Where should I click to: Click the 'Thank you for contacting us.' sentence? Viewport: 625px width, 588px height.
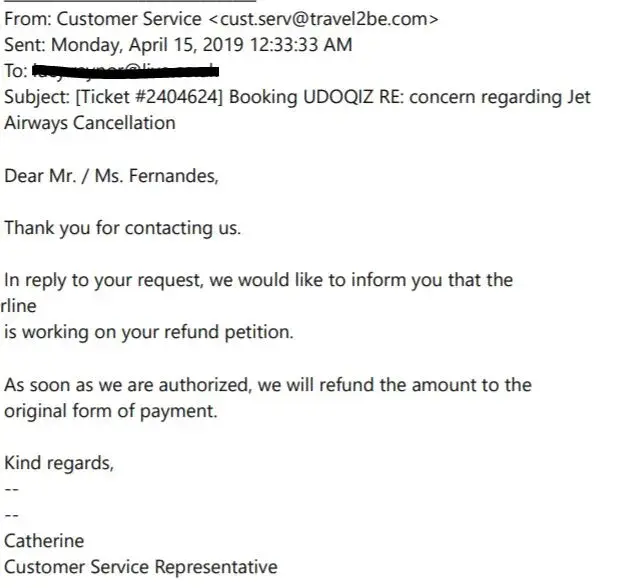pyautogui.click(x=122, y=228)
